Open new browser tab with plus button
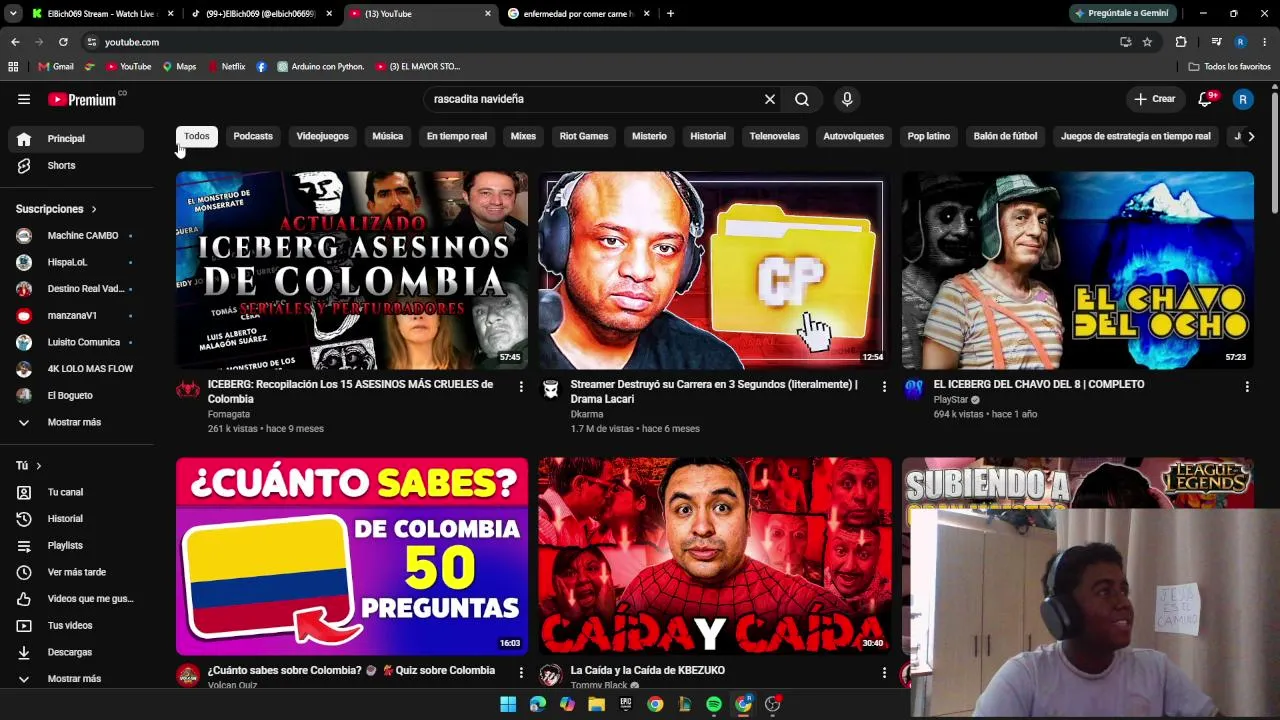The width and height of the screenshot is (1280, 720). point(670,14)
